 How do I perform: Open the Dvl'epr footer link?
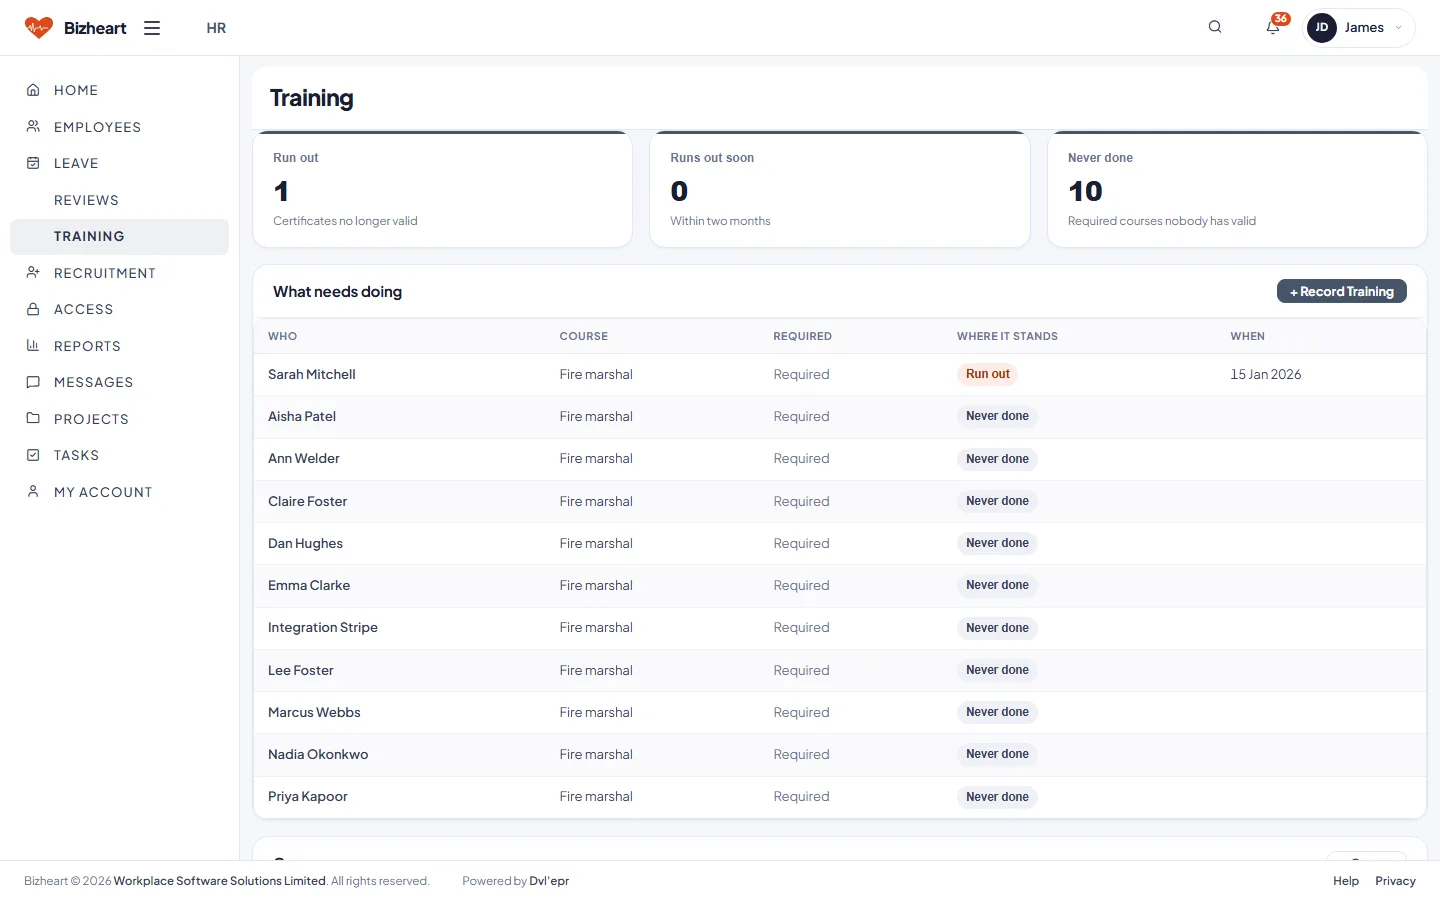549,881
